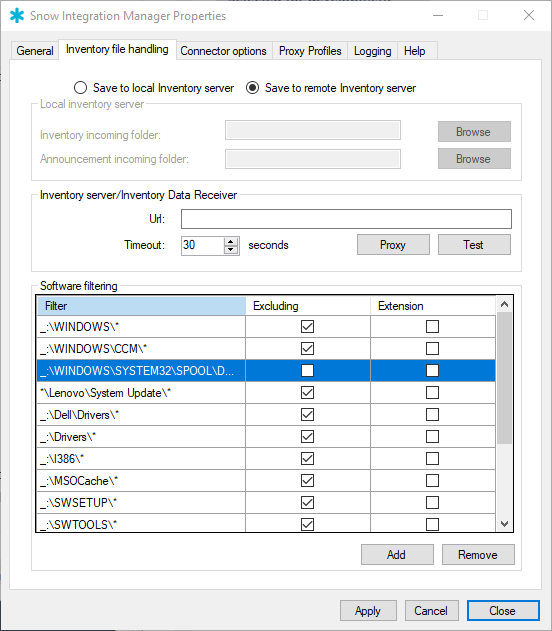
Task: Click the Excluding column header
Action: tap(308, 306)
